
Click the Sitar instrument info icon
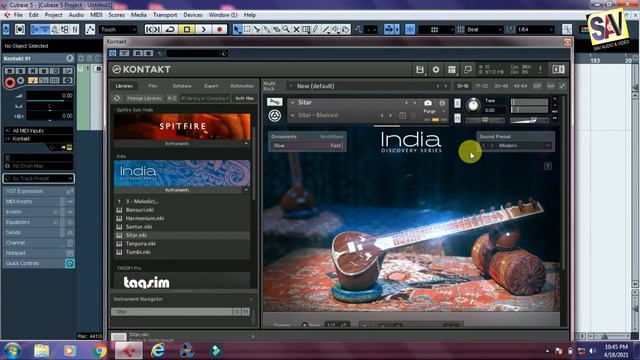point(442,103)
